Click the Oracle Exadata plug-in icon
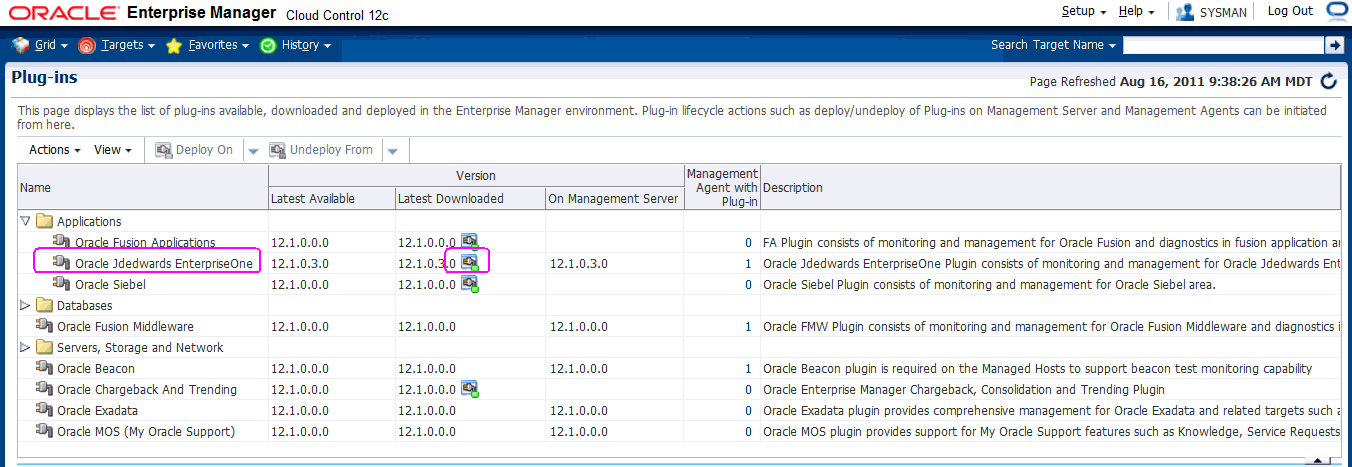 point(44,410)
